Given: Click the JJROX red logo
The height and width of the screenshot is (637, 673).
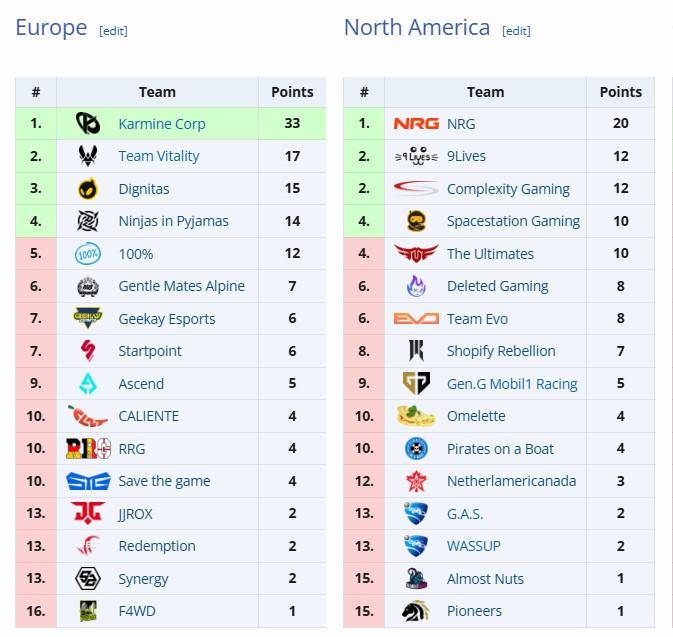Looking at the screenshot, I should (88, 513).
